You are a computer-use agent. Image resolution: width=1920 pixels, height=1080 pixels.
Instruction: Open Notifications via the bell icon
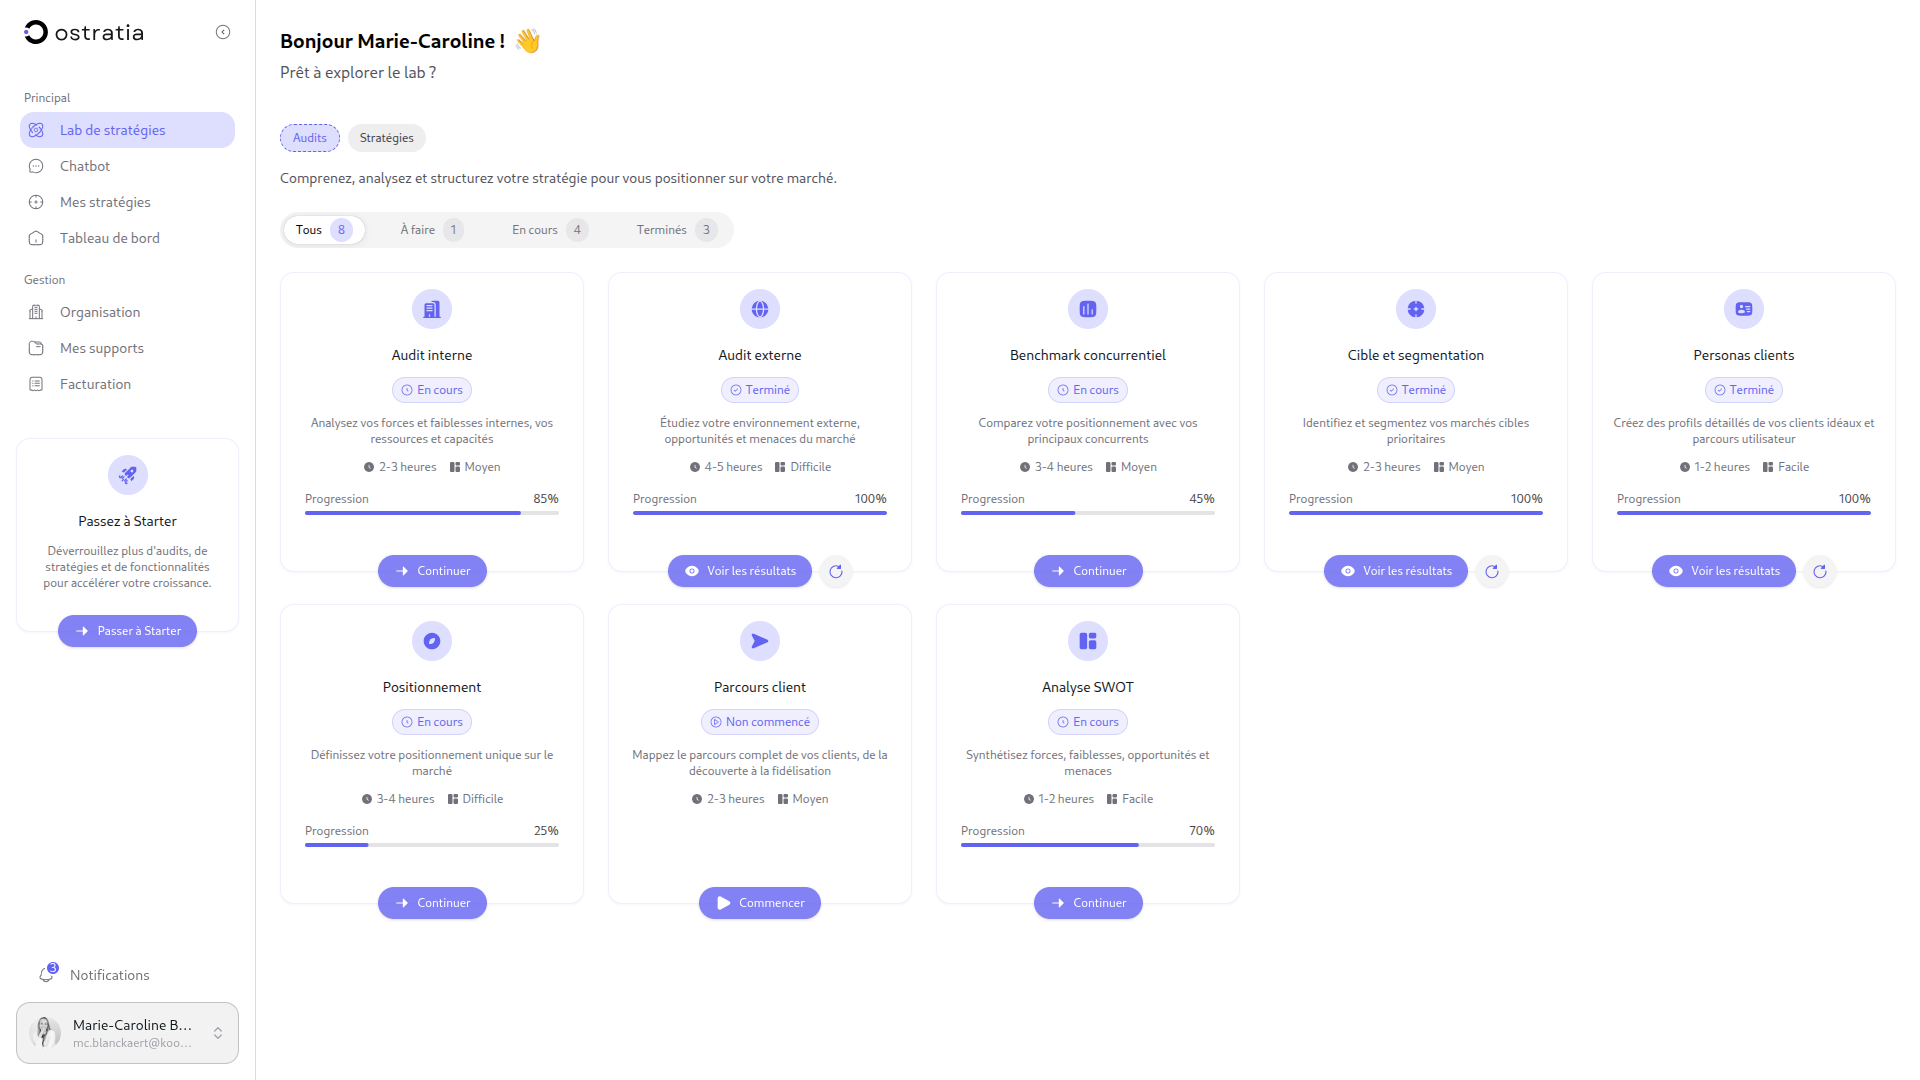(x=47, y=974)
